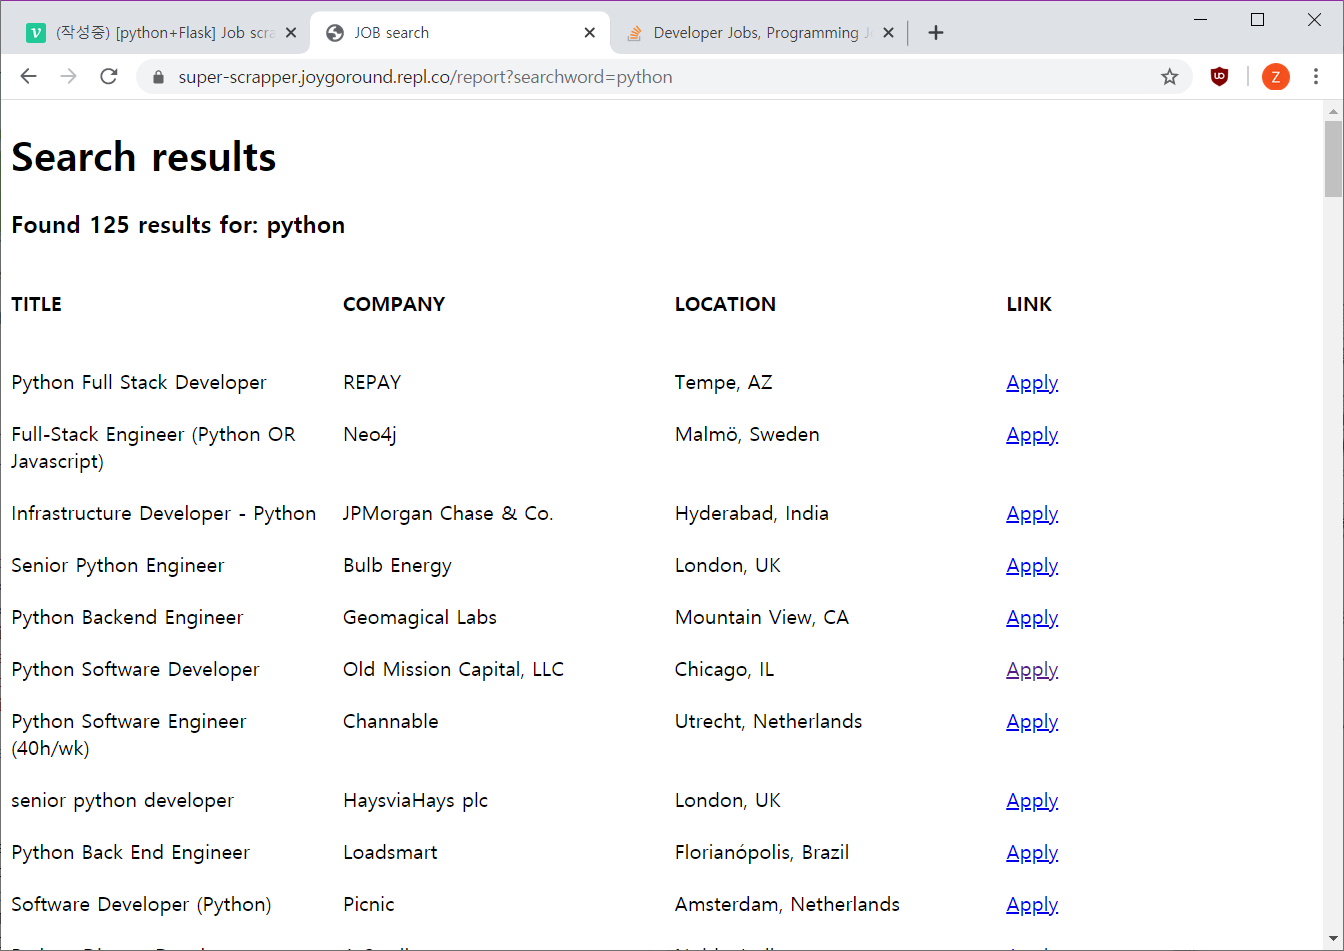Click the 'REPAY' company cell
The image size is (1344, 951).
point(372,383)
